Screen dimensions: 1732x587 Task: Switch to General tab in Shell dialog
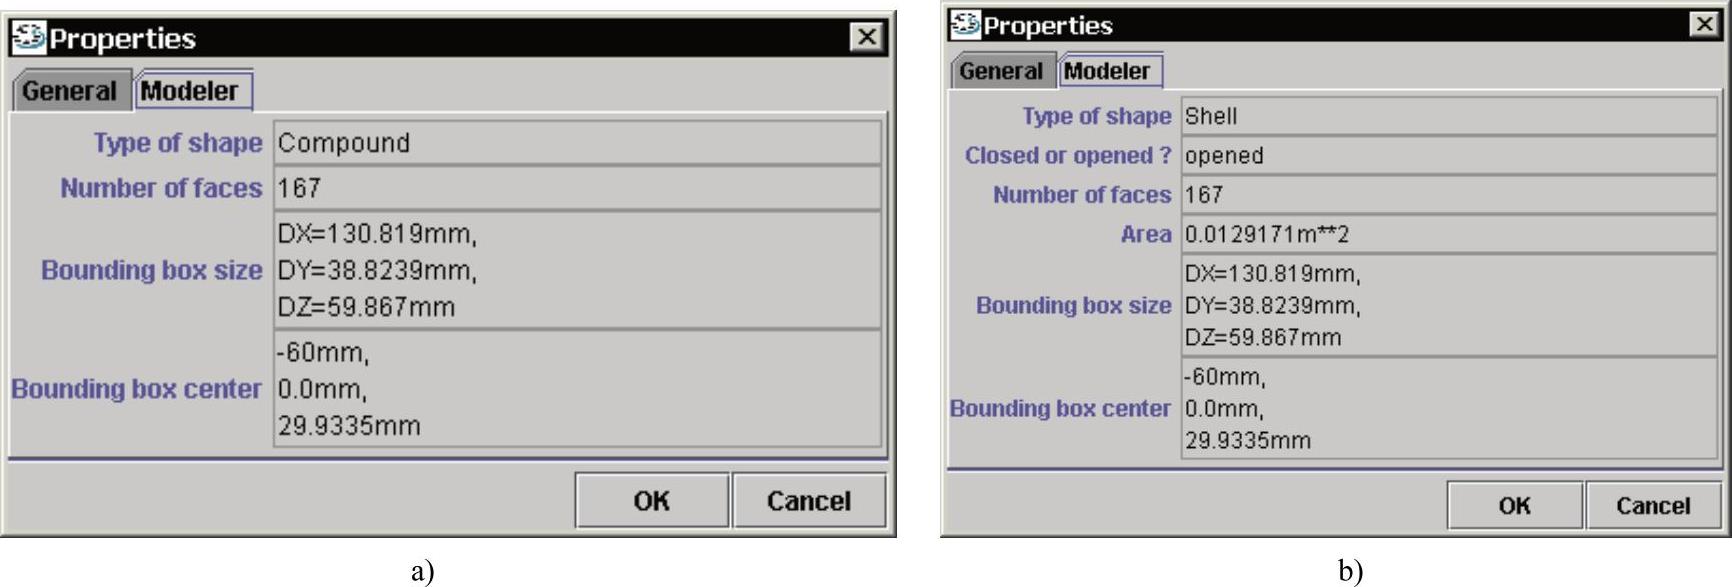[x=1000, y=71]
